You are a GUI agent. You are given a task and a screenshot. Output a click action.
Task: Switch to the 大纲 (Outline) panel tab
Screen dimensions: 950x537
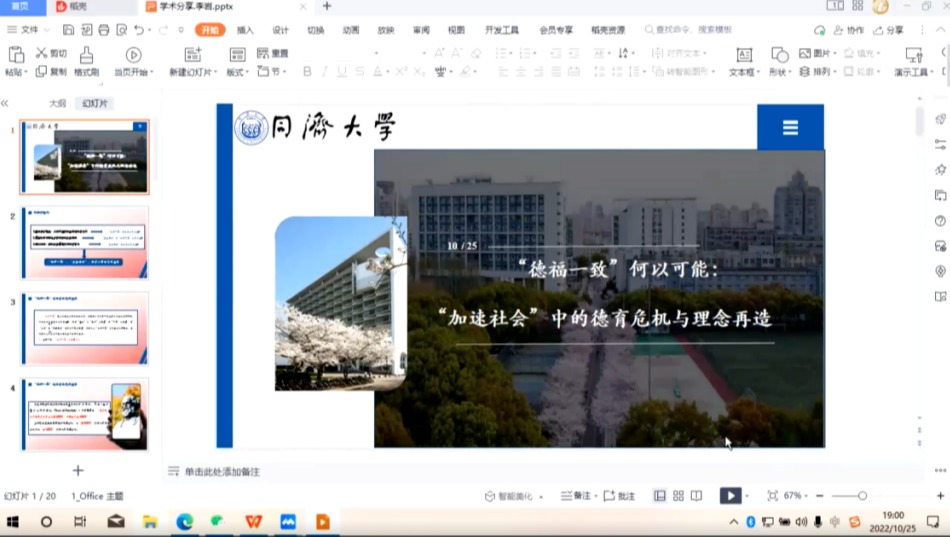58,103
